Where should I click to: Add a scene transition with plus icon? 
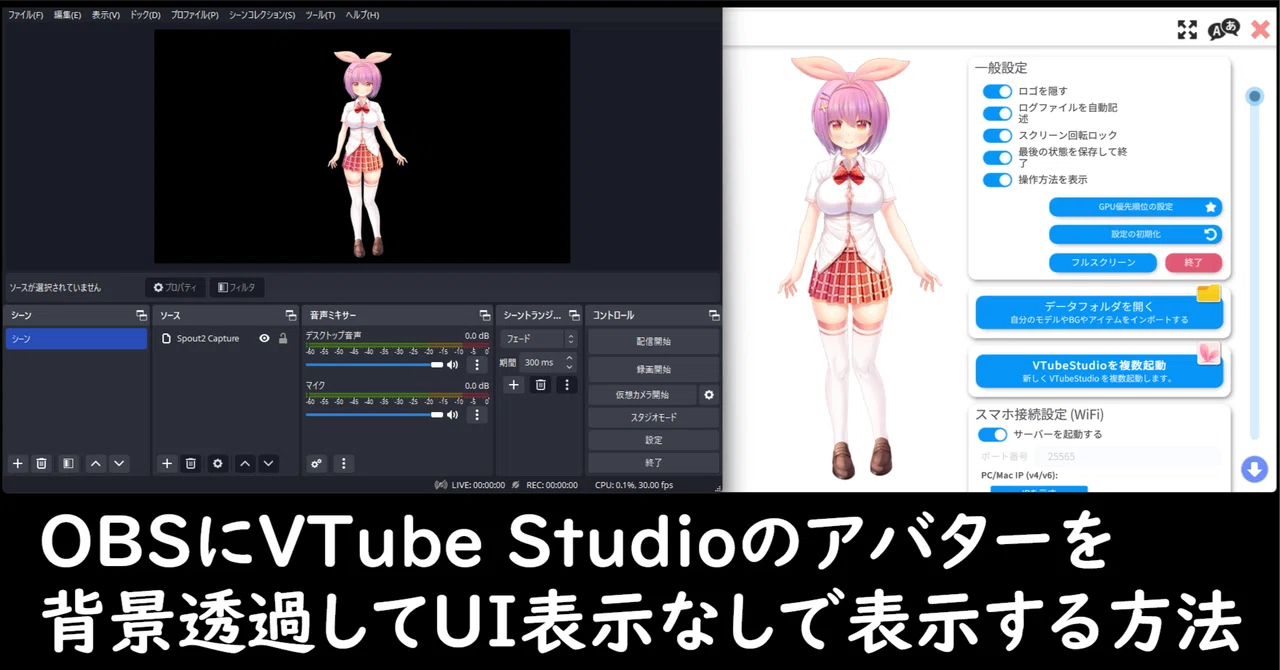(513, 384)
